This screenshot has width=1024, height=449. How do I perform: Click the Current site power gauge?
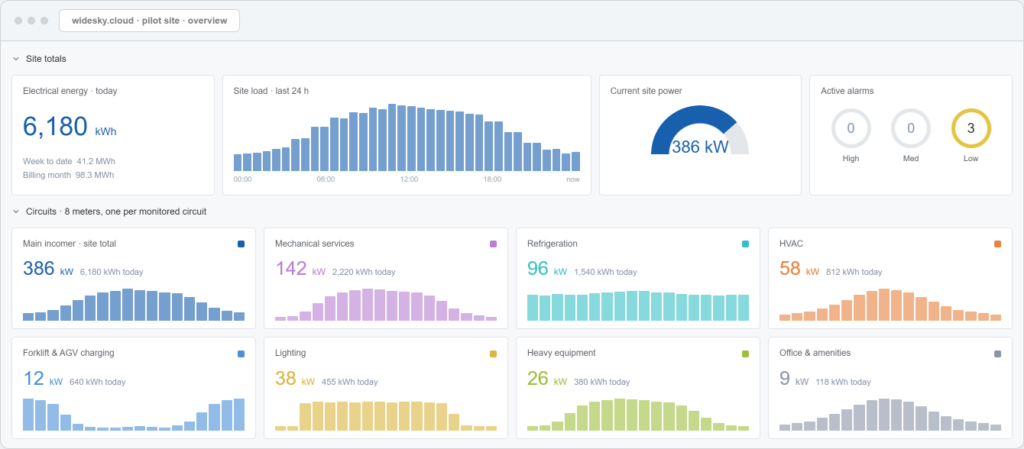point(699,130)
